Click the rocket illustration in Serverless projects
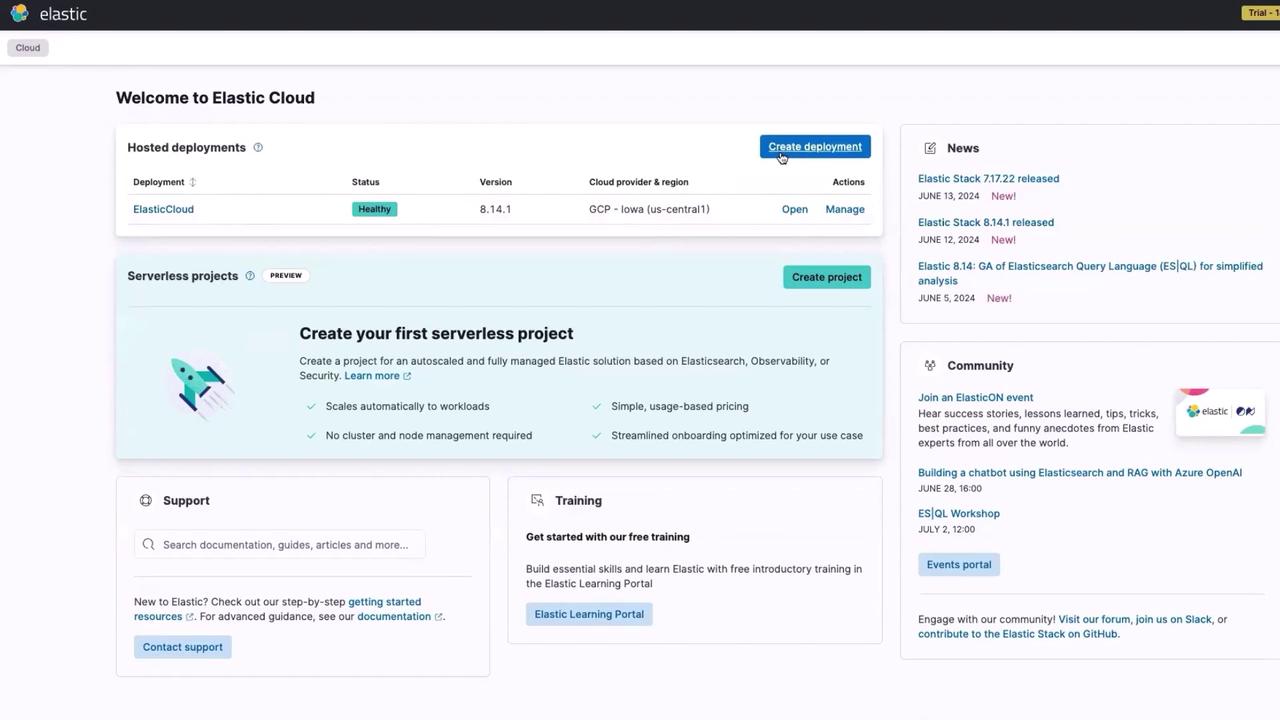1280x720 pixels. 201,385
